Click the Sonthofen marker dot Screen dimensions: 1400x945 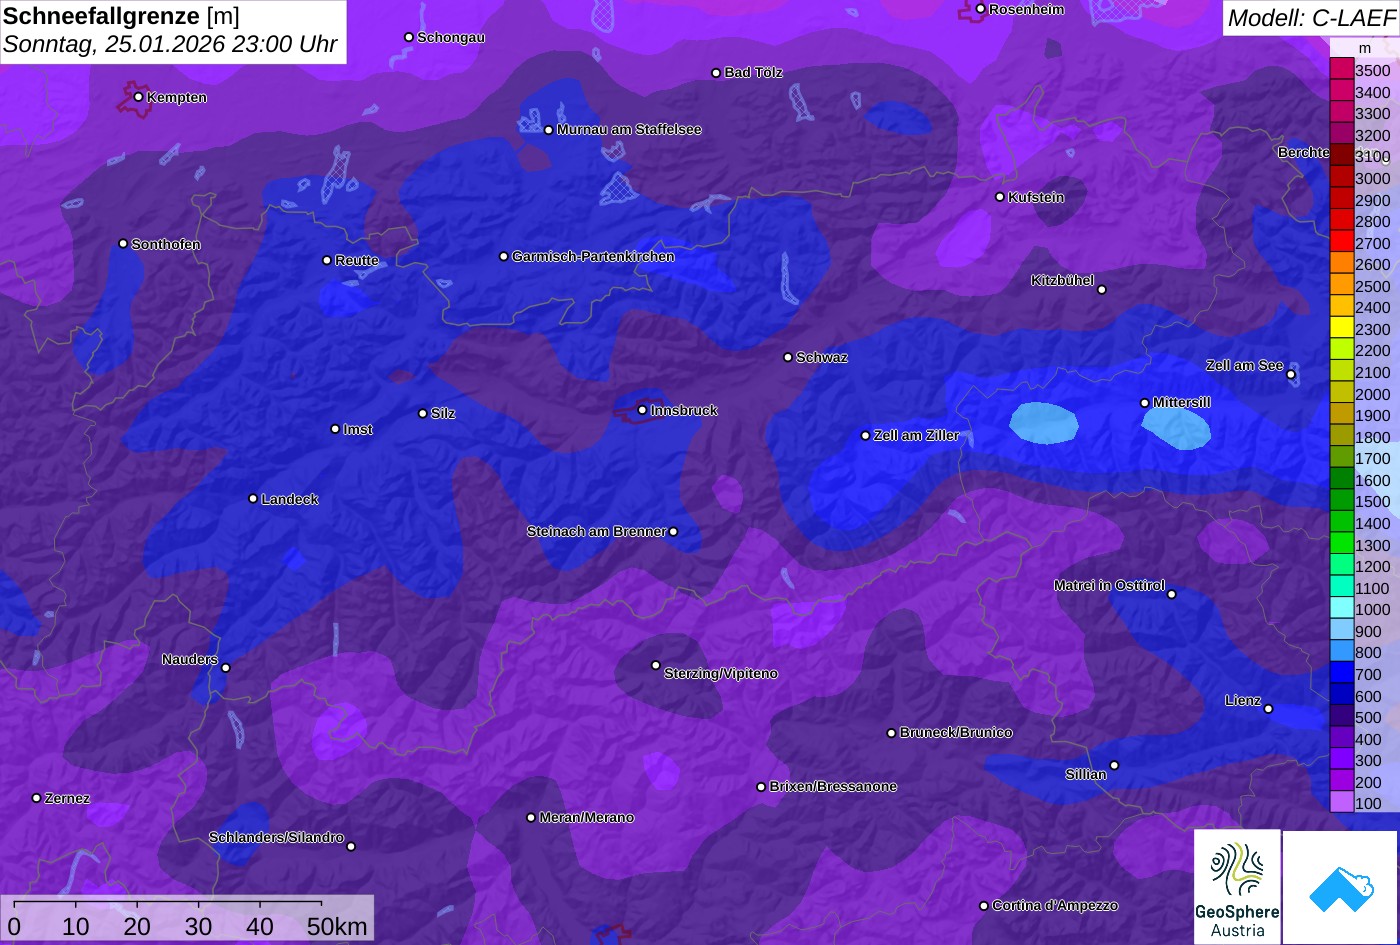tap(123, 244)
